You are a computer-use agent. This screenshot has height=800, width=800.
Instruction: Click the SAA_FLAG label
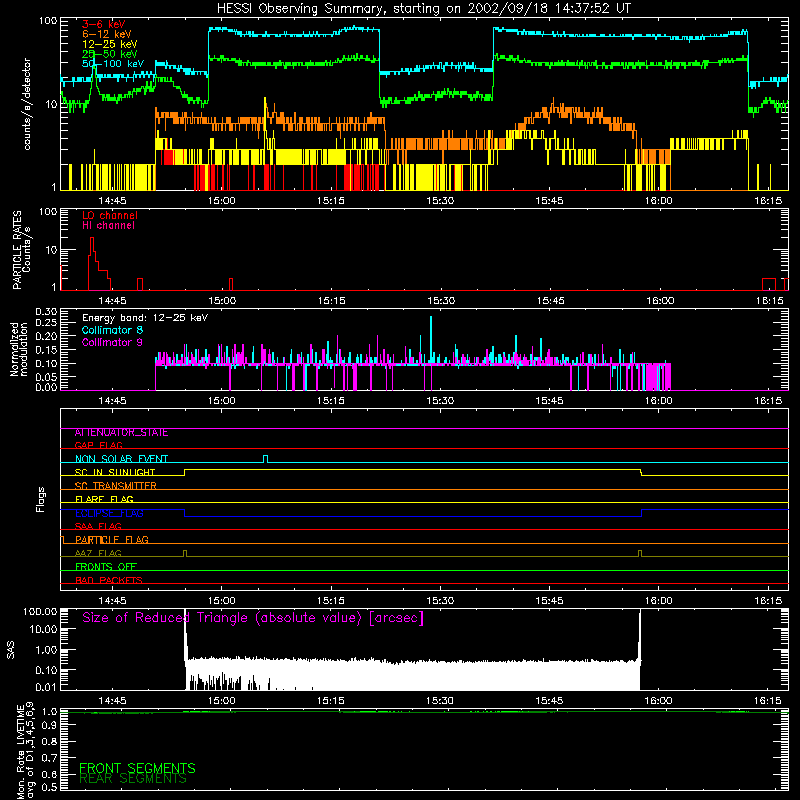[98, 526]
